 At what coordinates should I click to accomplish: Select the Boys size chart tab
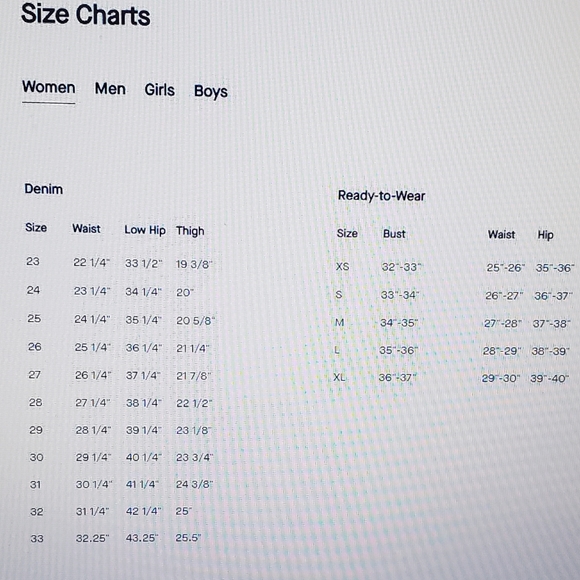(210, 91)
